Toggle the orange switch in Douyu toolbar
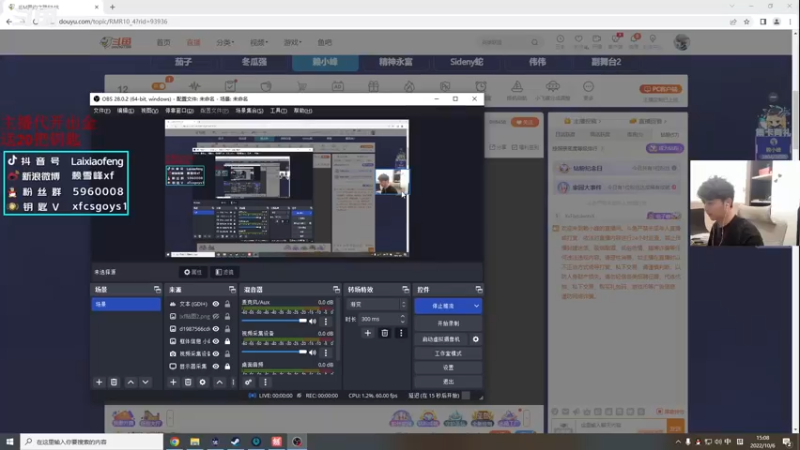Screen dimensions: 800x450 159,86
